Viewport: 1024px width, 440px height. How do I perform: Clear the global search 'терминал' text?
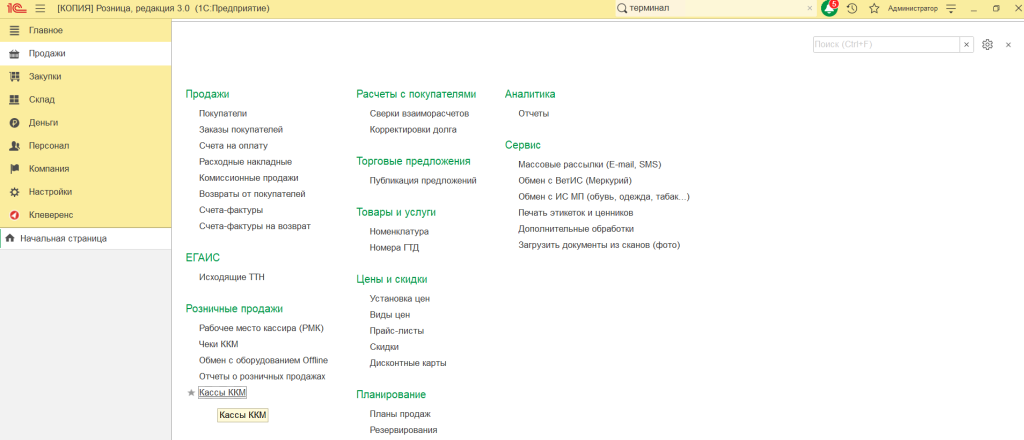pos(810,8)
